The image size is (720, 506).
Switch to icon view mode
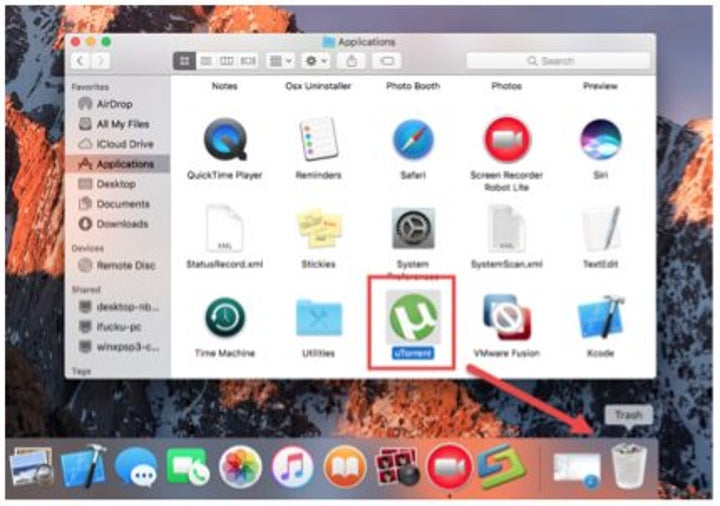point(185,61)
